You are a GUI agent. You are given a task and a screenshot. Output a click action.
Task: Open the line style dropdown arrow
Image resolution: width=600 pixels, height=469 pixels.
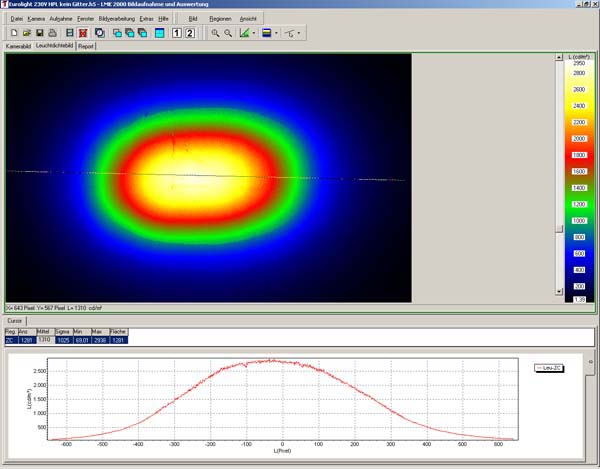pos(299,33)
